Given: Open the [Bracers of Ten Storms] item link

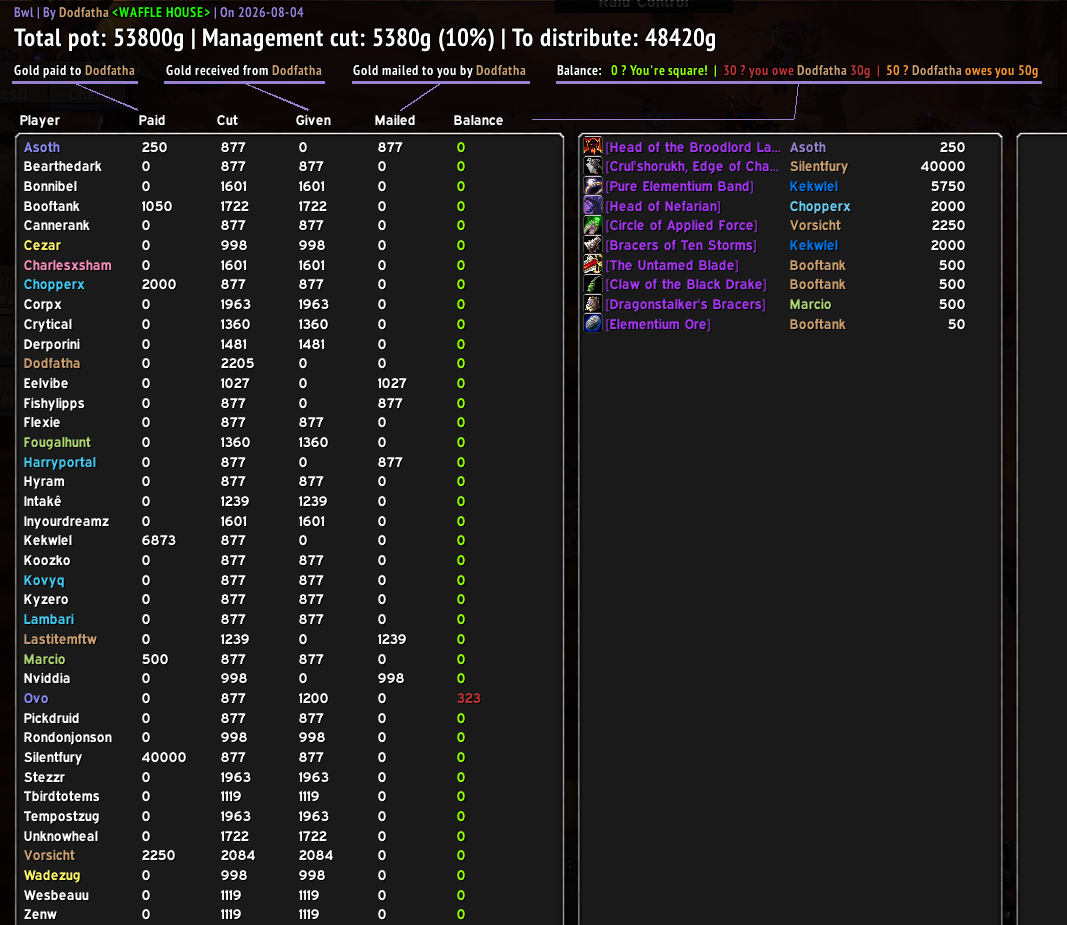Looking at the screenshot, I should (x=681, y=245).
